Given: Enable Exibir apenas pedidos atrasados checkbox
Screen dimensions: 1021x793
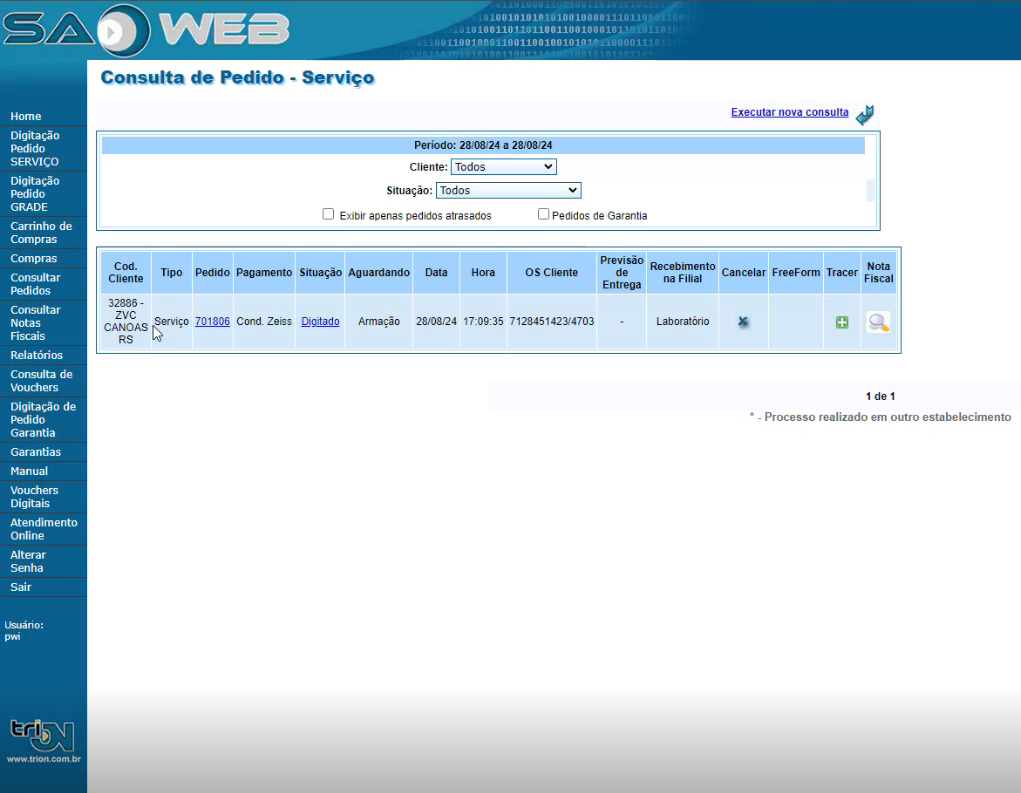Looking at the screenshot, I should point(328,214).
